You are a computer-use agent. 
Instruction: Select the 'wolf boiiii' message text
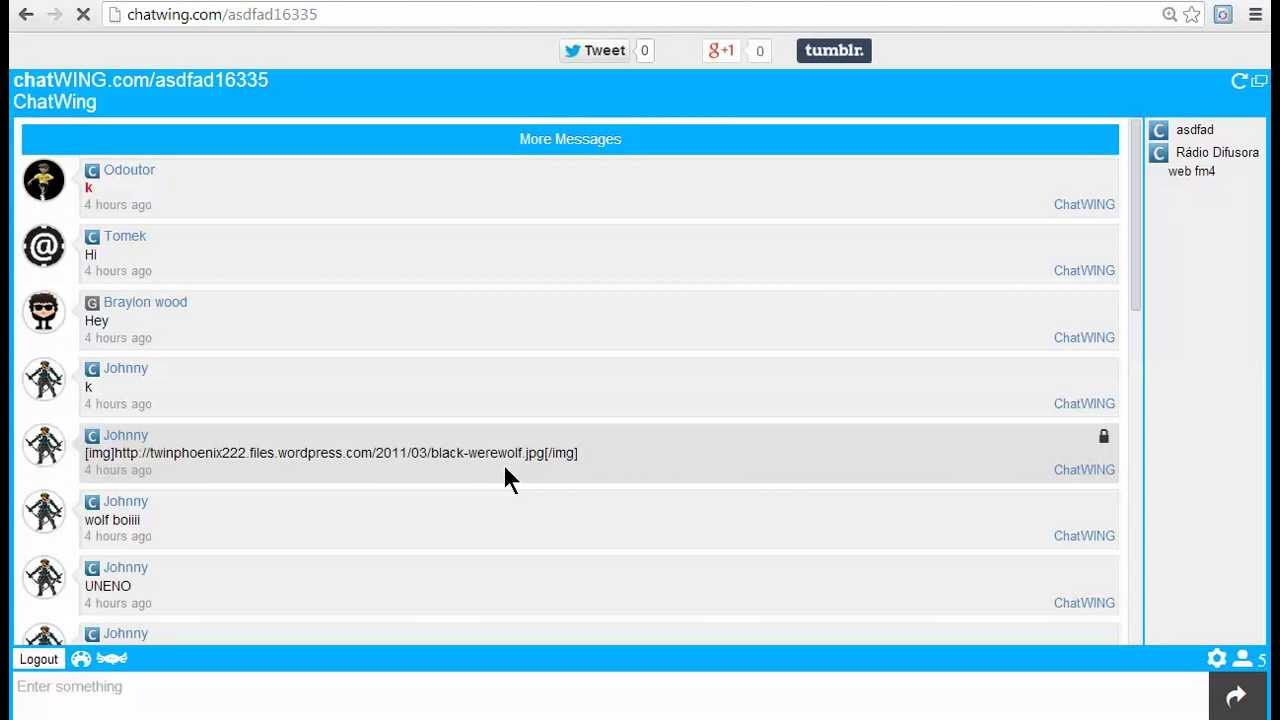(x=112, y=520)
